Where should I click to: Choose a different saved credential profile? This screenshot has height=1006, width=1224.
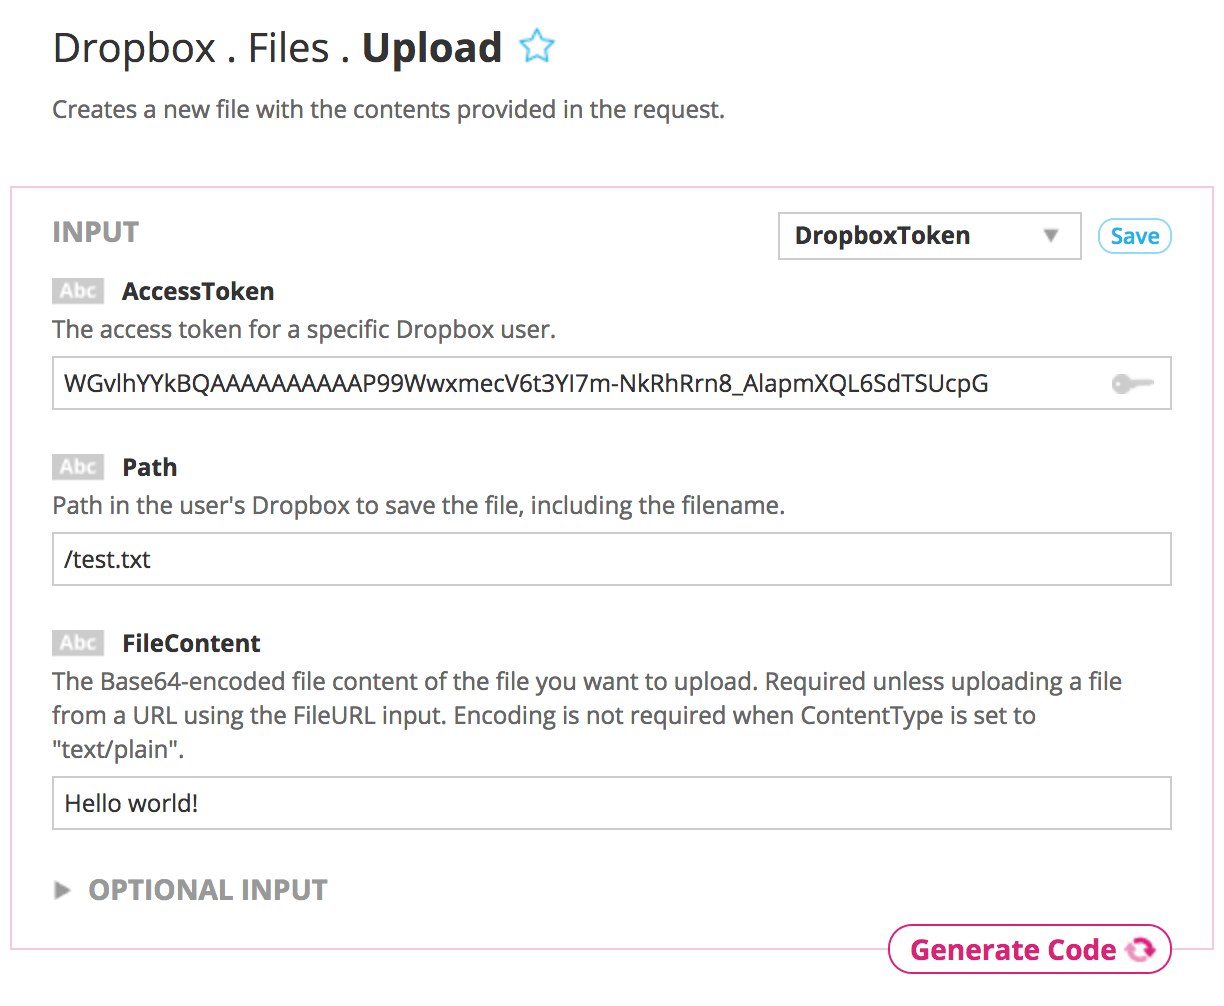pos(928,236)
